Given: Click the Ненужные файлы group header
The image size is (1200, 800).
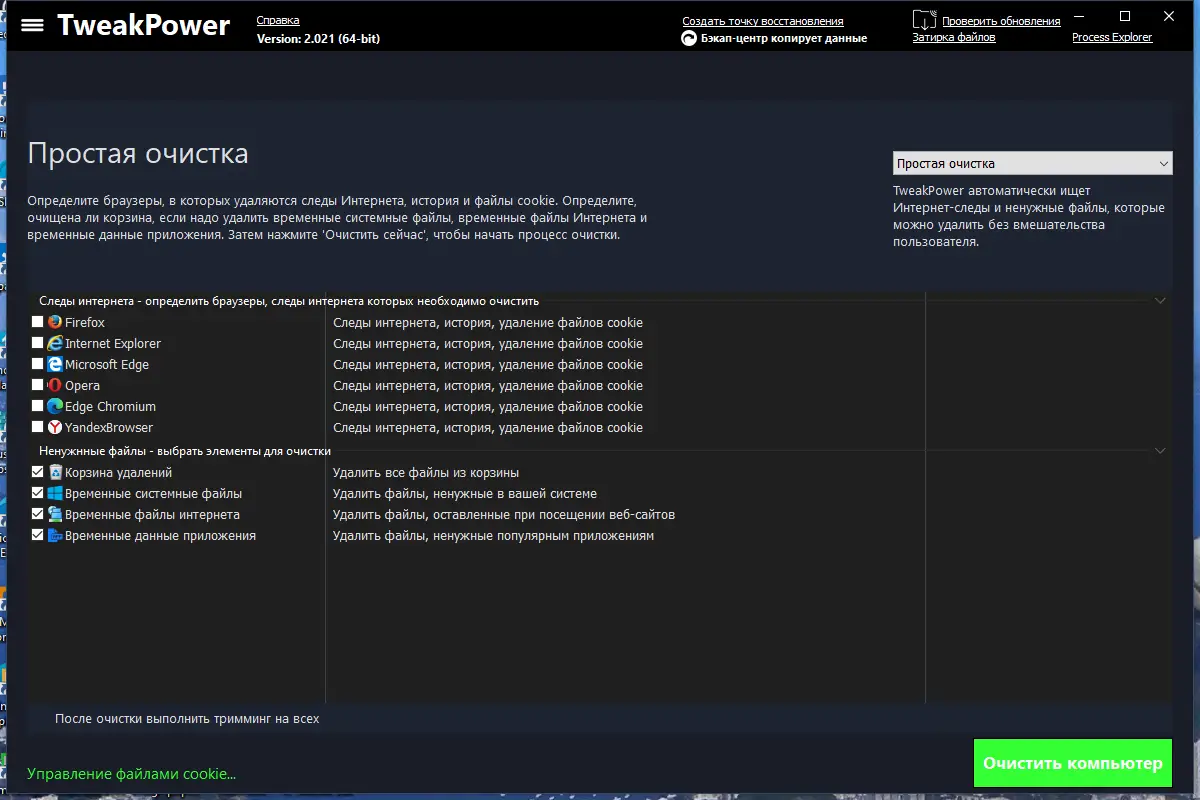Looking at the screenshot, I should pyautogui.click(x=185, y=451).
